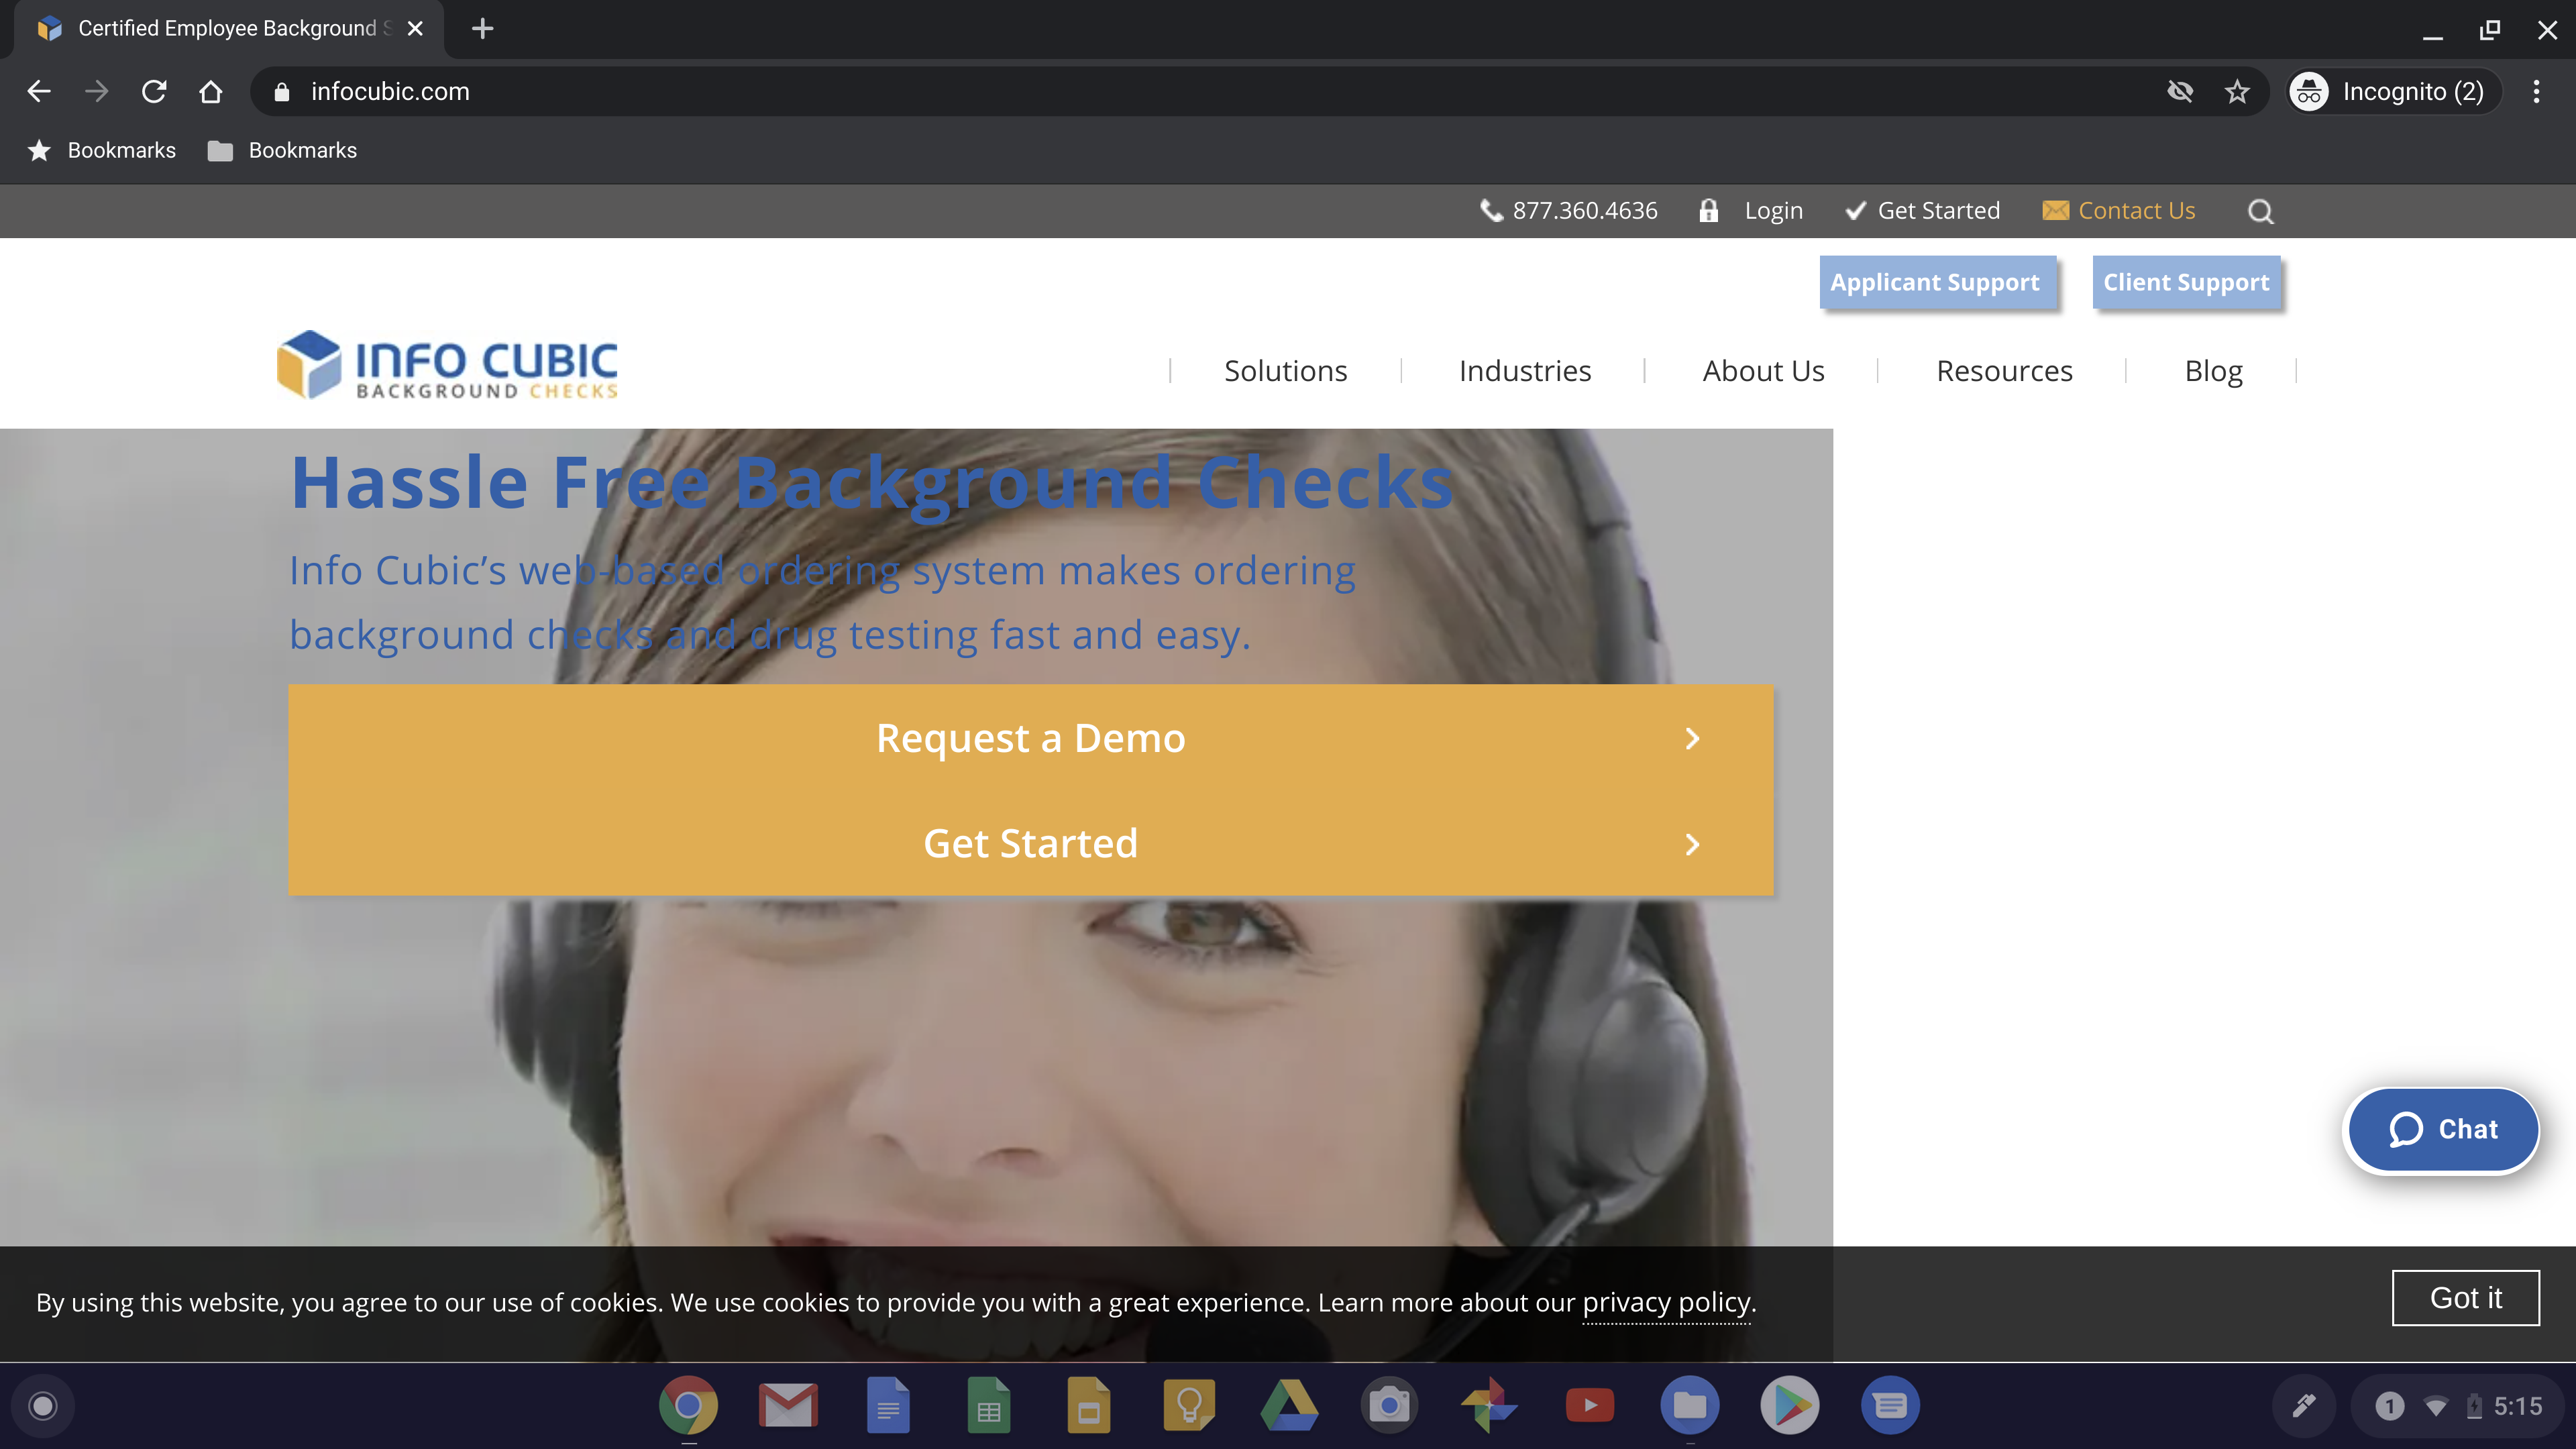The width and height of the screenshot is (2576, 1449).
Task: Open Gmail from the shelf
Action: [788, 1406]
